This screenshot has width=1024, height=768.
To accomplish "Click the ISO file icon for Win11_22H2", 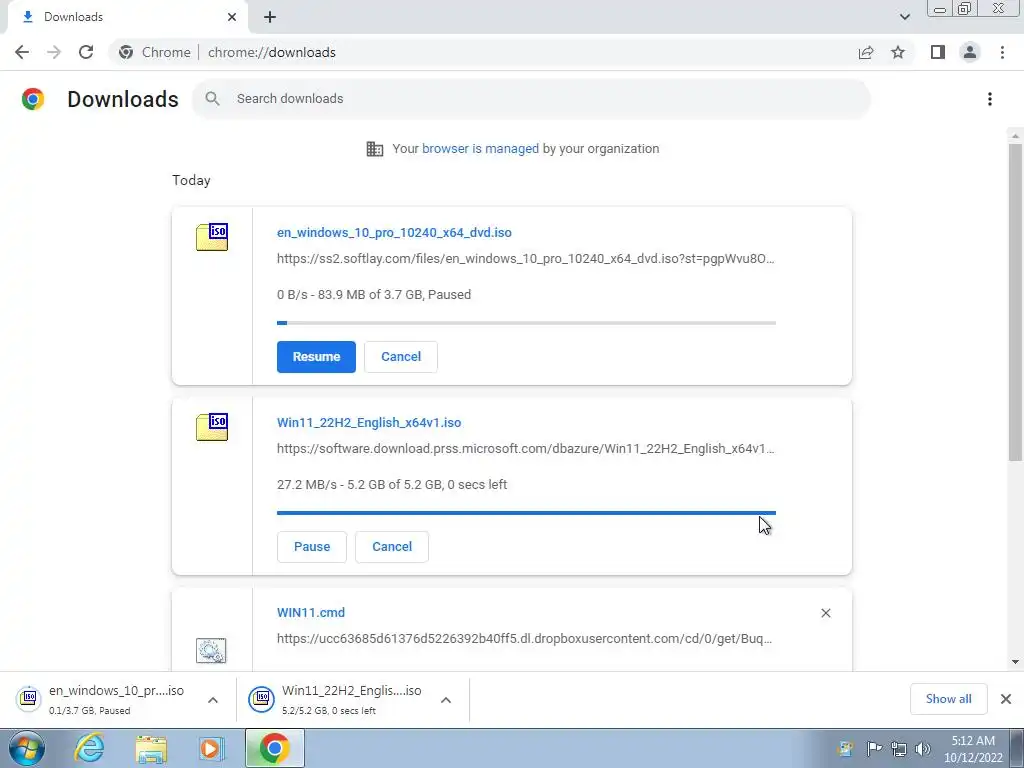I will point(212,427).
